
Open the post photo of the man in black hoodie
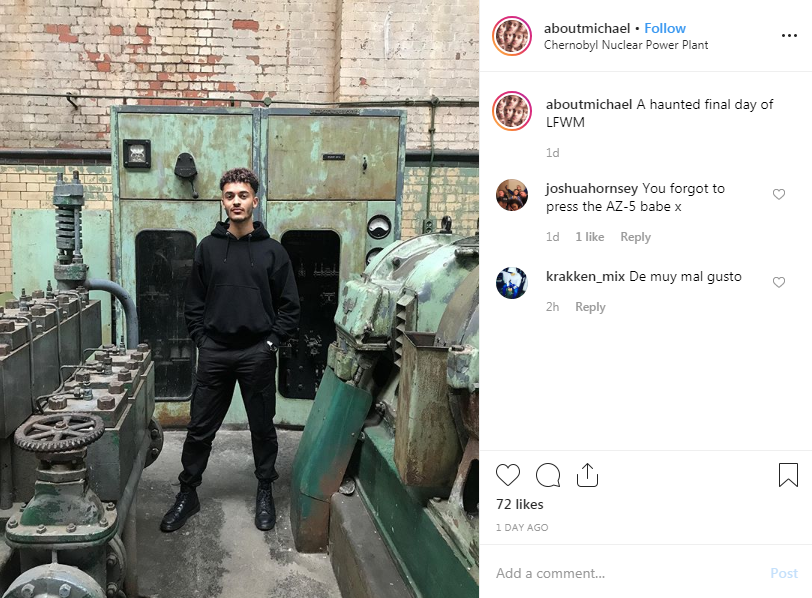239,299
